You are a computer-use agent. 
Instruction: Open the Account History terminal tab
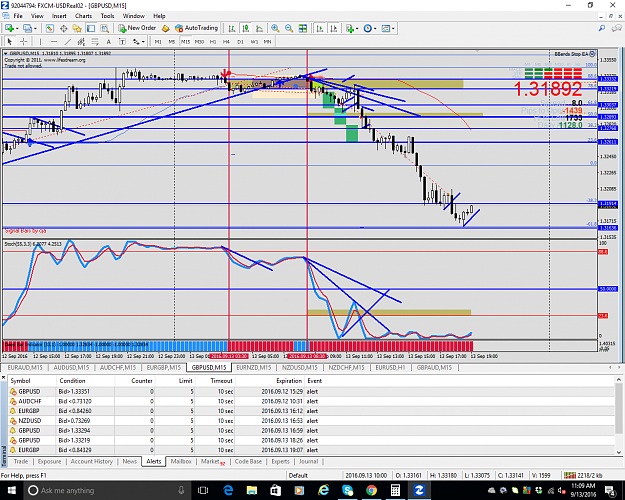91,461
